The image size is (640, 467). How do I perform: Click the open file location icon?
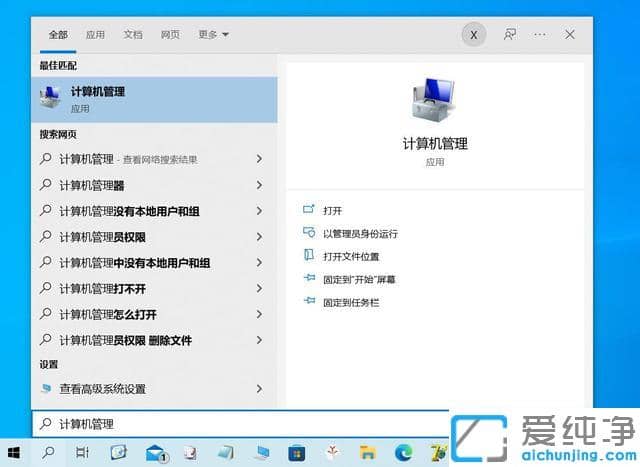click(309, 256)
